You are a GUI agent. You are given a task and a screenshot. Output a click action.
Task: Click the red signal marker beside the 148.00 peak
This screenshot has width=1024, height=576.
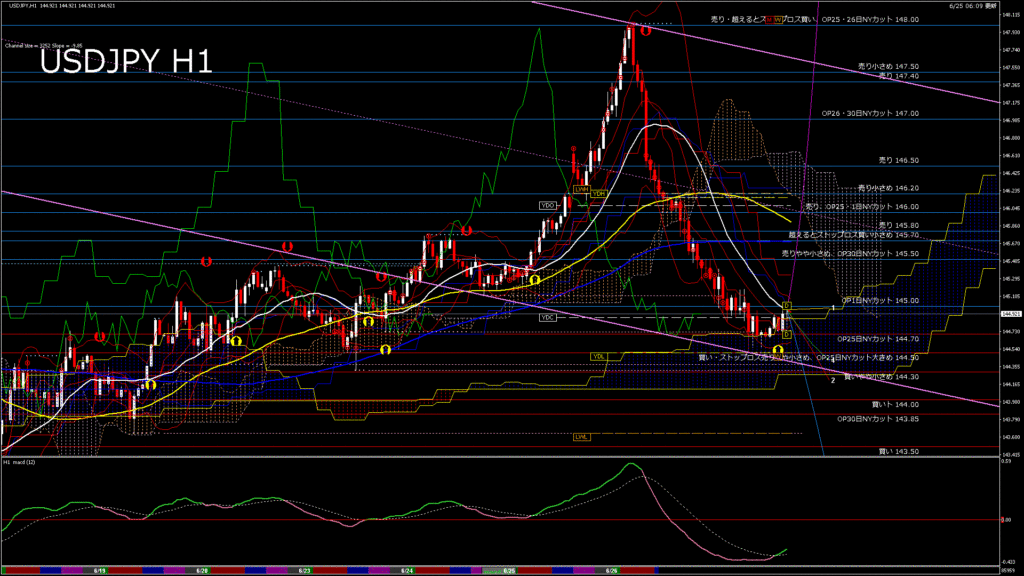(x=646, y=31)
